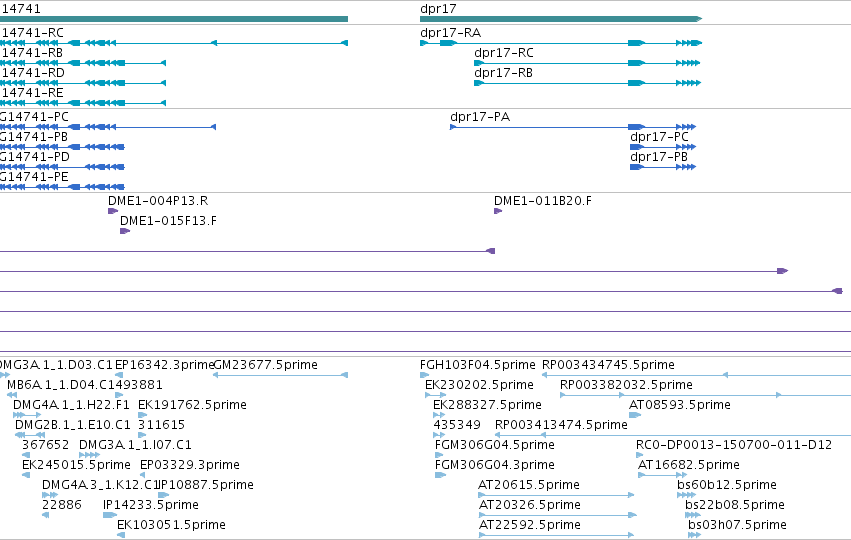Select the bs03h07.5prime EST label
Screen dimensions: 851x540
pyautogui.click(x=737, y=526)
